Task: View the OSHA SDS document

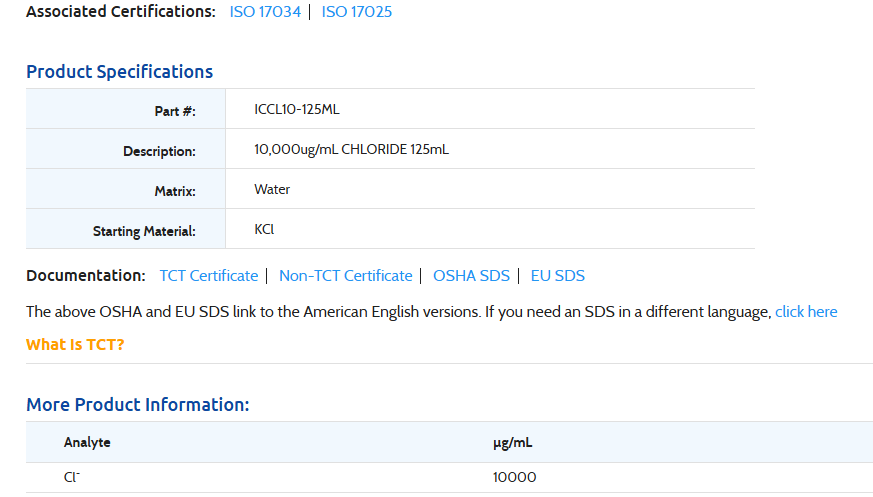Action: (471, 276)
